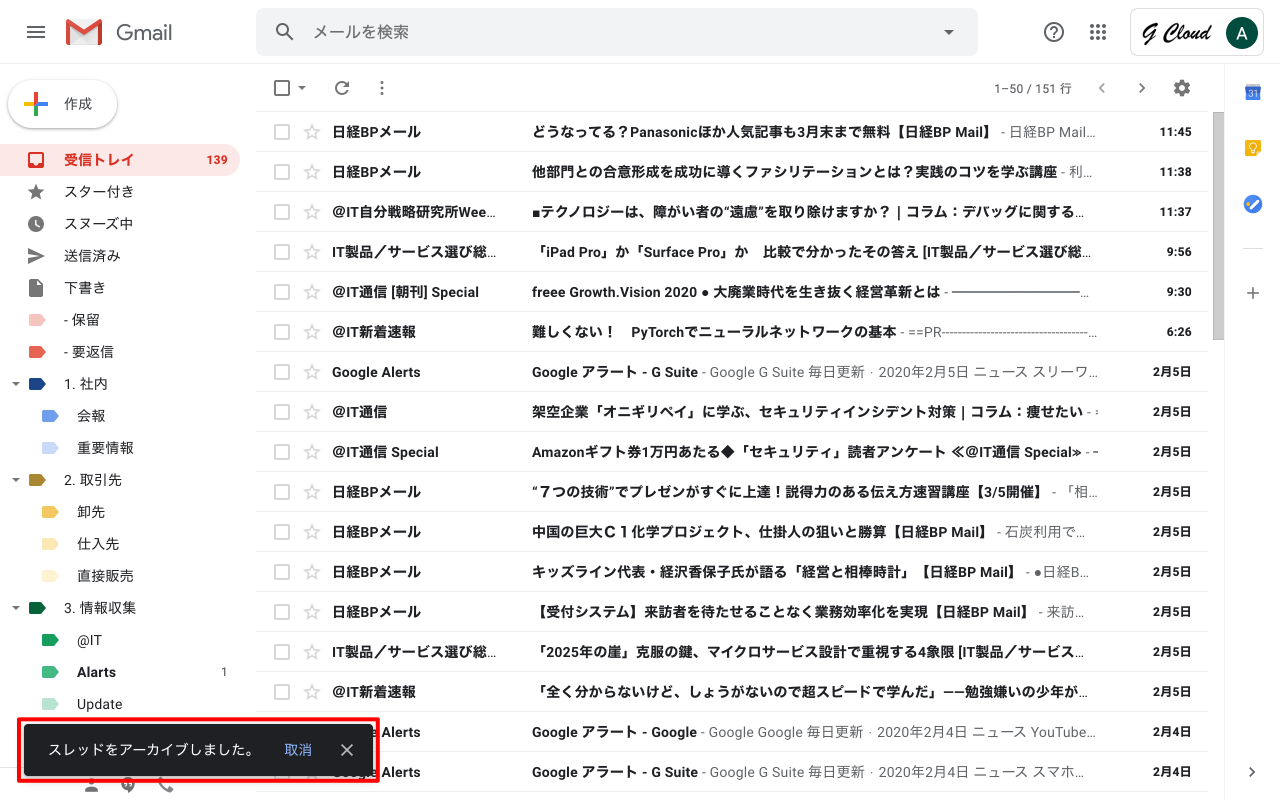Open the 中国の巨大Ｃ１化学プロジェクト message
Image resolution: width=1280 pixels, height=800 pixels.
[x=732, y=532]
